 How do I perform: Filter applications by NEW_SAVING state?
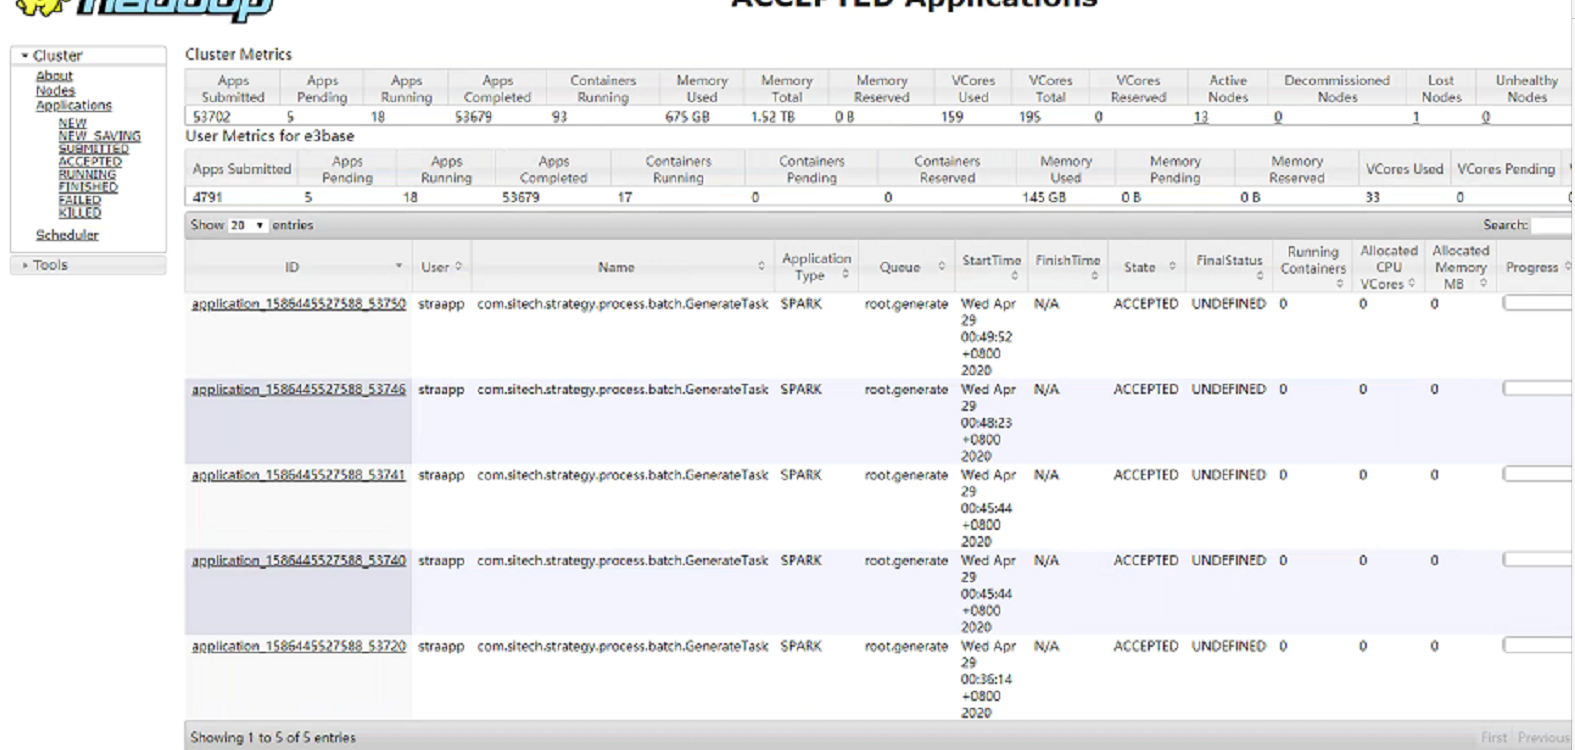[x=99, y=136]
